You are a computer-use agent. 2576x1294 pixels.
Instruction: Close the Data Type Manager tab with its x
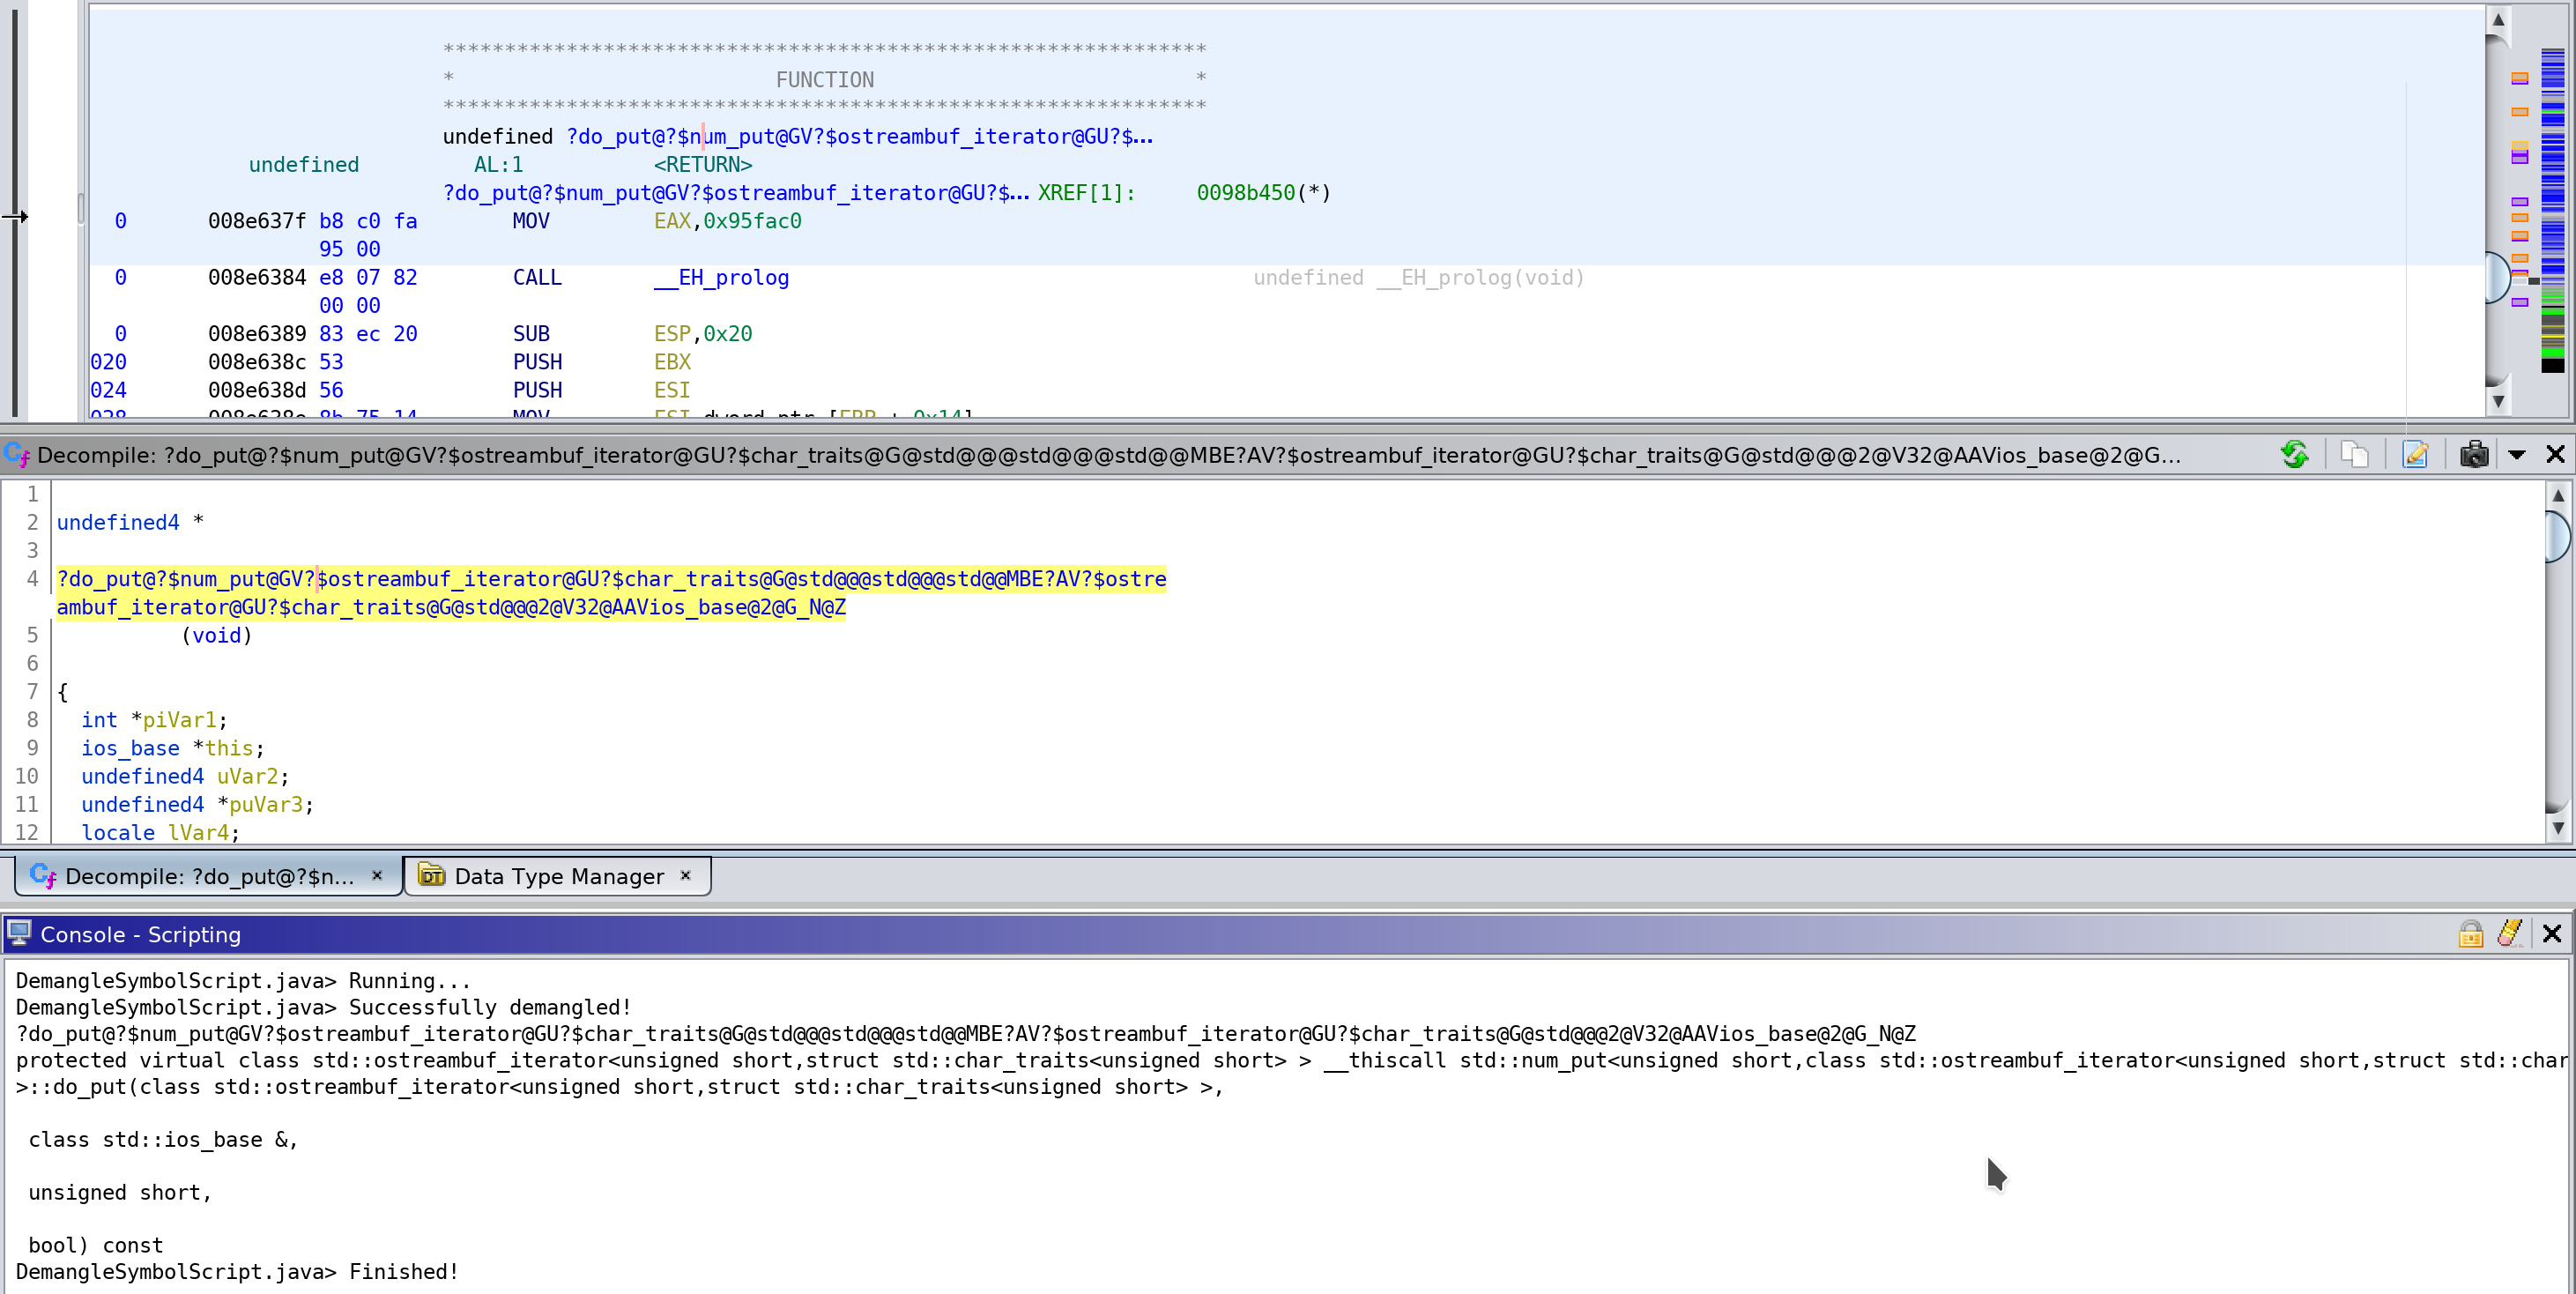(x=686, y=876)
